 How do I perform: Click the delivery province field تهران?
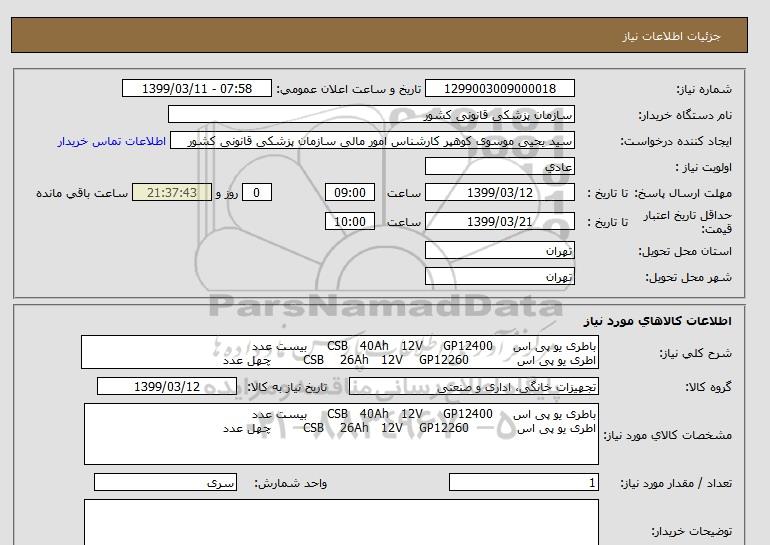499,250
